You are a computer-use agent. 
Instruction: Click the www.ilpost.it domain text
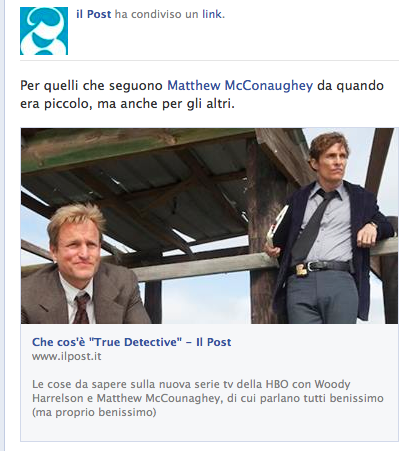67,356
